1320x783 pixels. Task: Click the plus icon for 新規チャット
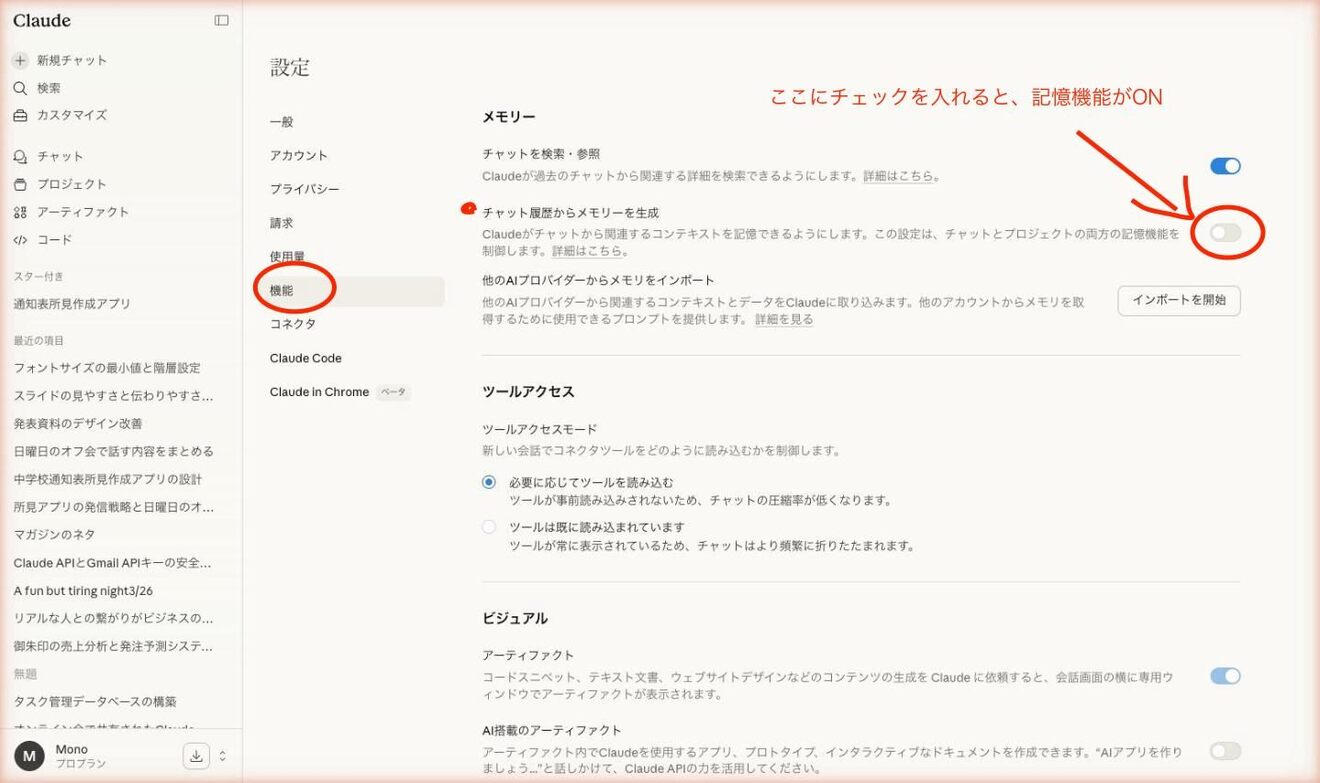[x=20, y=60]
